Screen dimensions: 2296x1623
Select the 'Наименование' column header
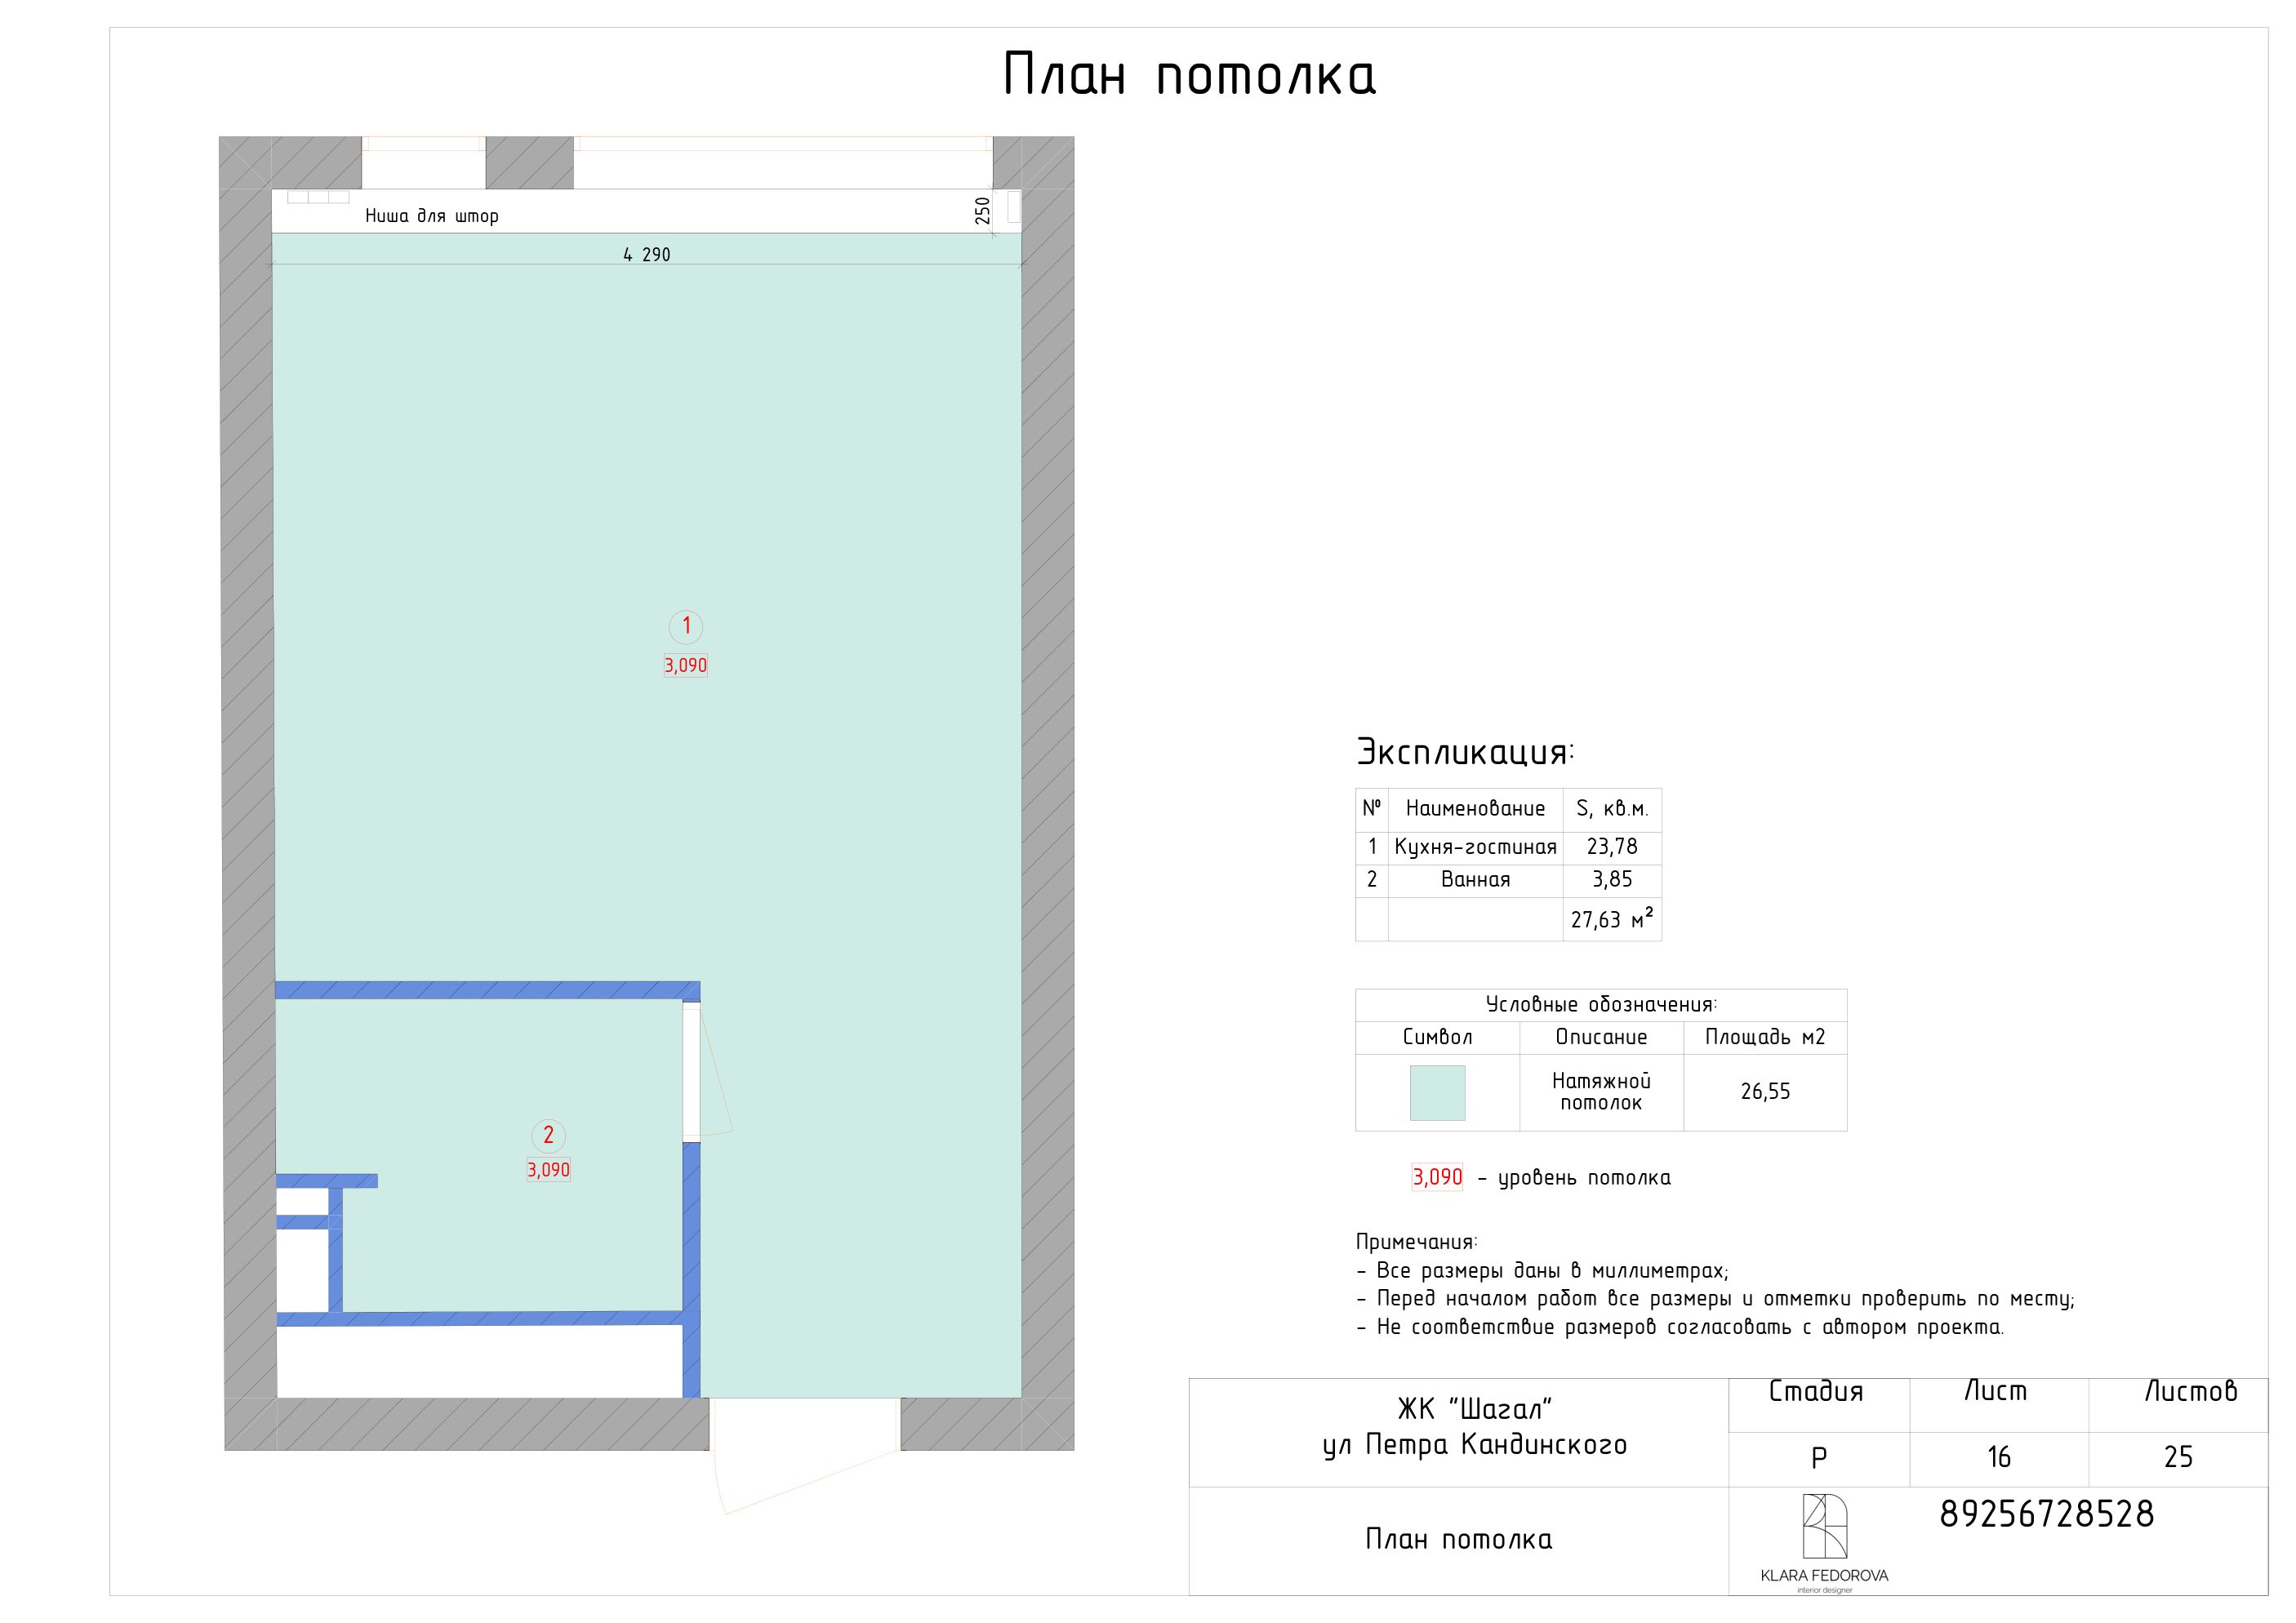pyautogui.click(x=1475, y=808)
